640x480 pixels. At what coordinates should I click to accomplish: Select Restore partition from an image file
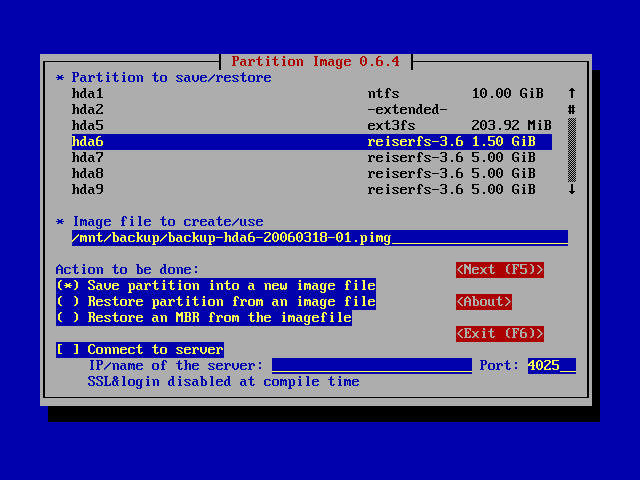216,302
